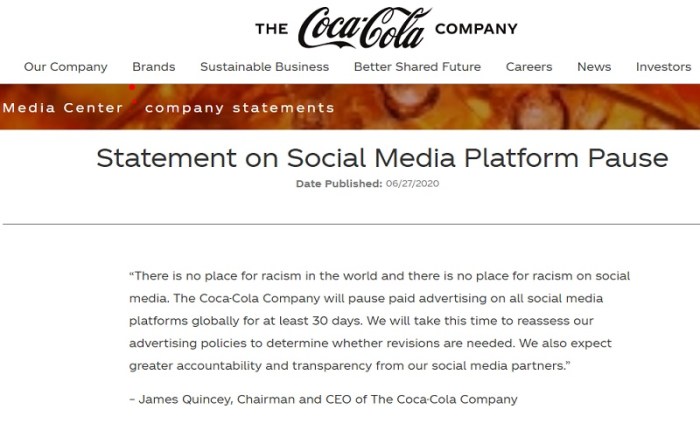The height and width of the screenshot is (423, 700).
Task: Open Better Shared Future page
Action: coord(417,67)
